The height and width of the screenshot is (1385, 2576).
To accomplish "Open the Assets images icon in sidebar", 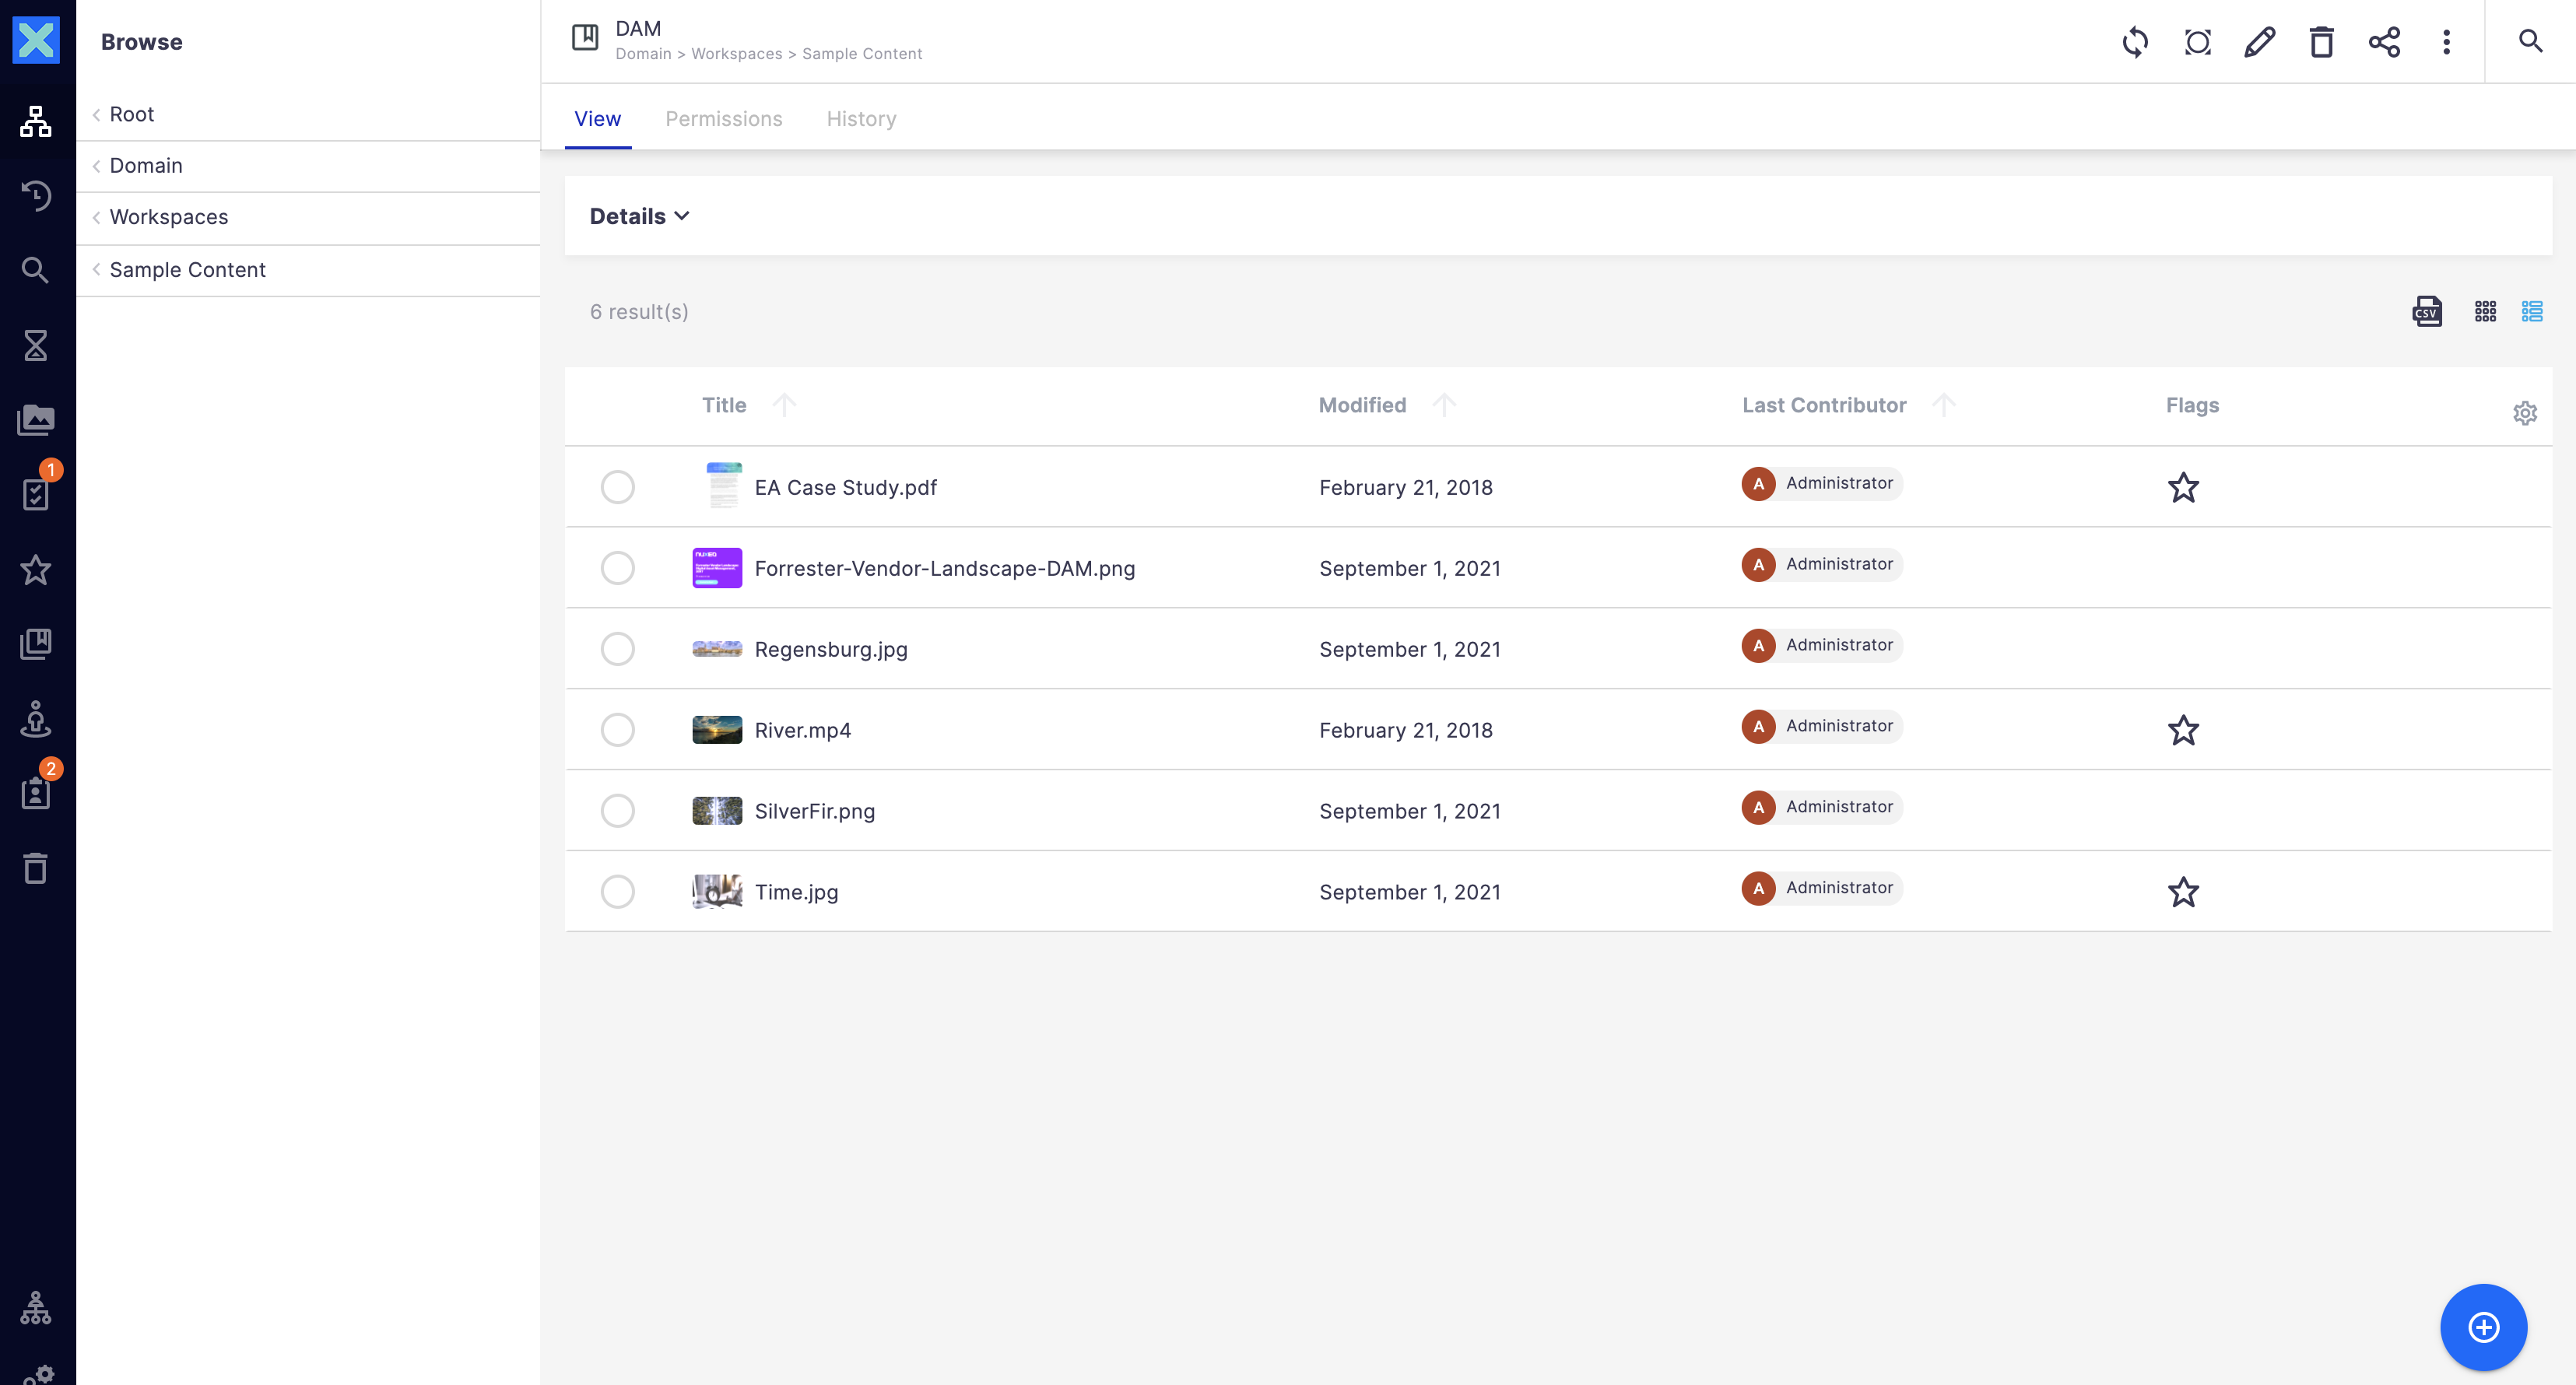I will pyautogui.click(x=36, y=420).
